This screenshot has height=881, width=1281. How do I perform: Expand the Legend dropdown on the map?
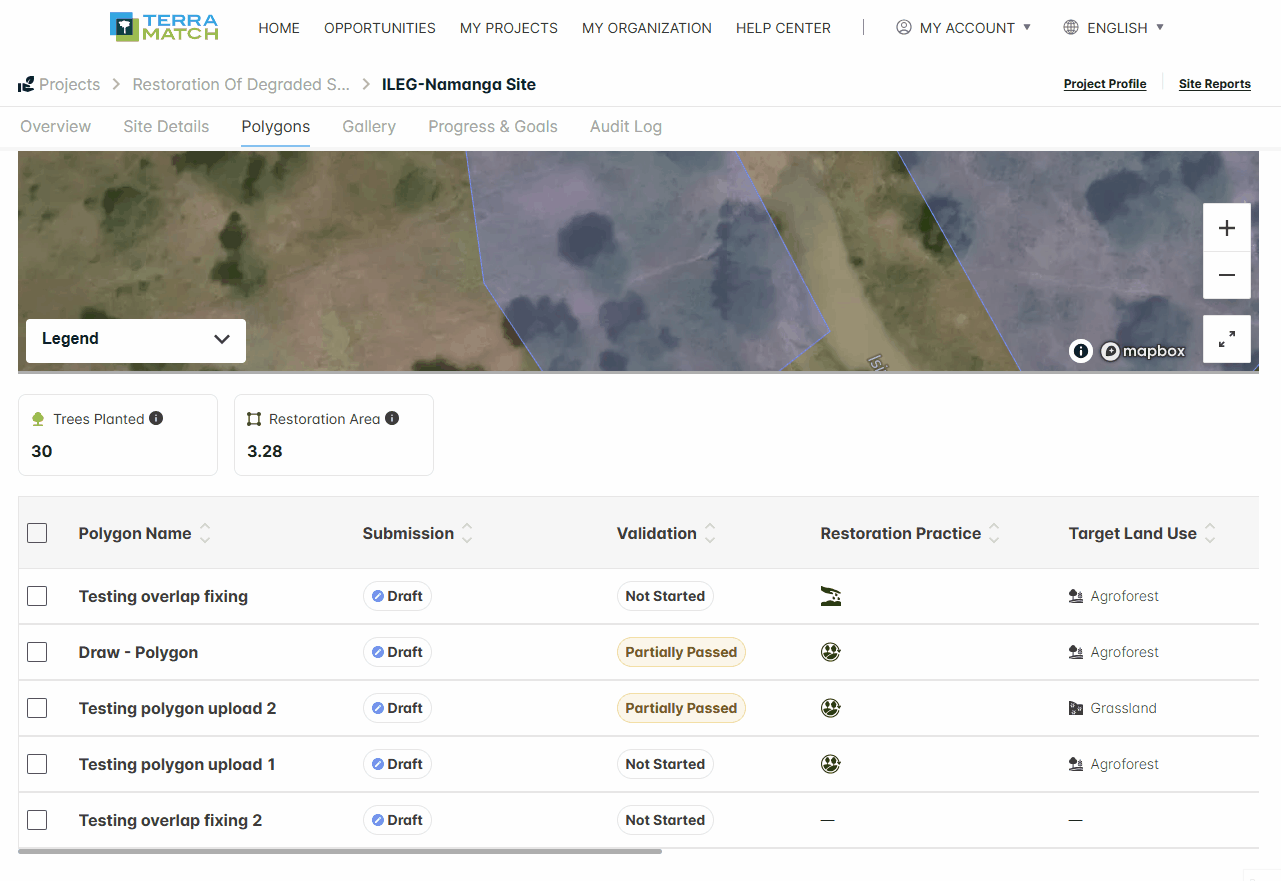(x=136, y=340)
